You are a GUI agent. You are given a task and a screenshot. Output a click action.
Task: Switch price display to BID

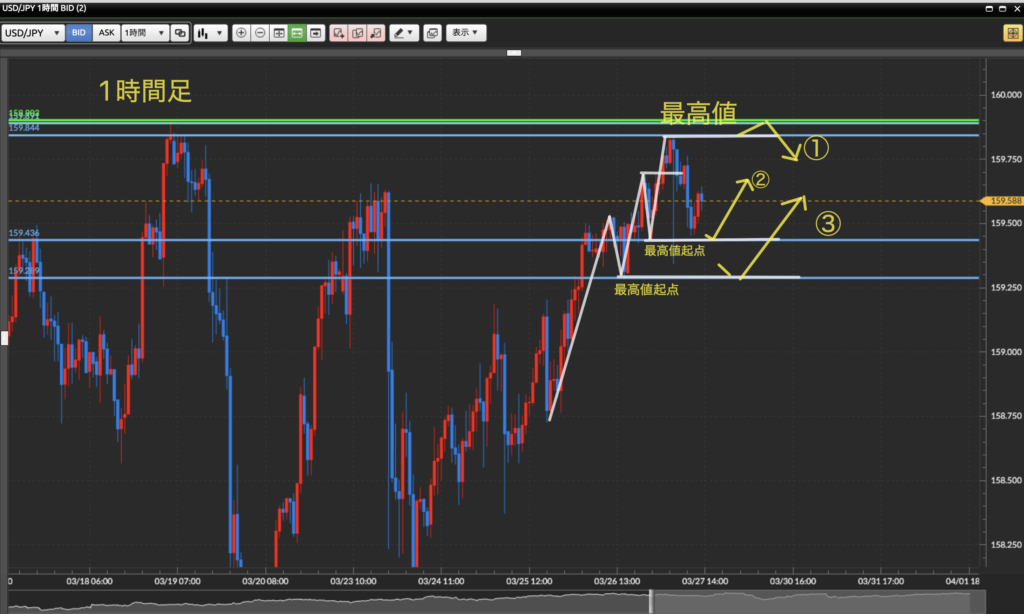(79, 33)
